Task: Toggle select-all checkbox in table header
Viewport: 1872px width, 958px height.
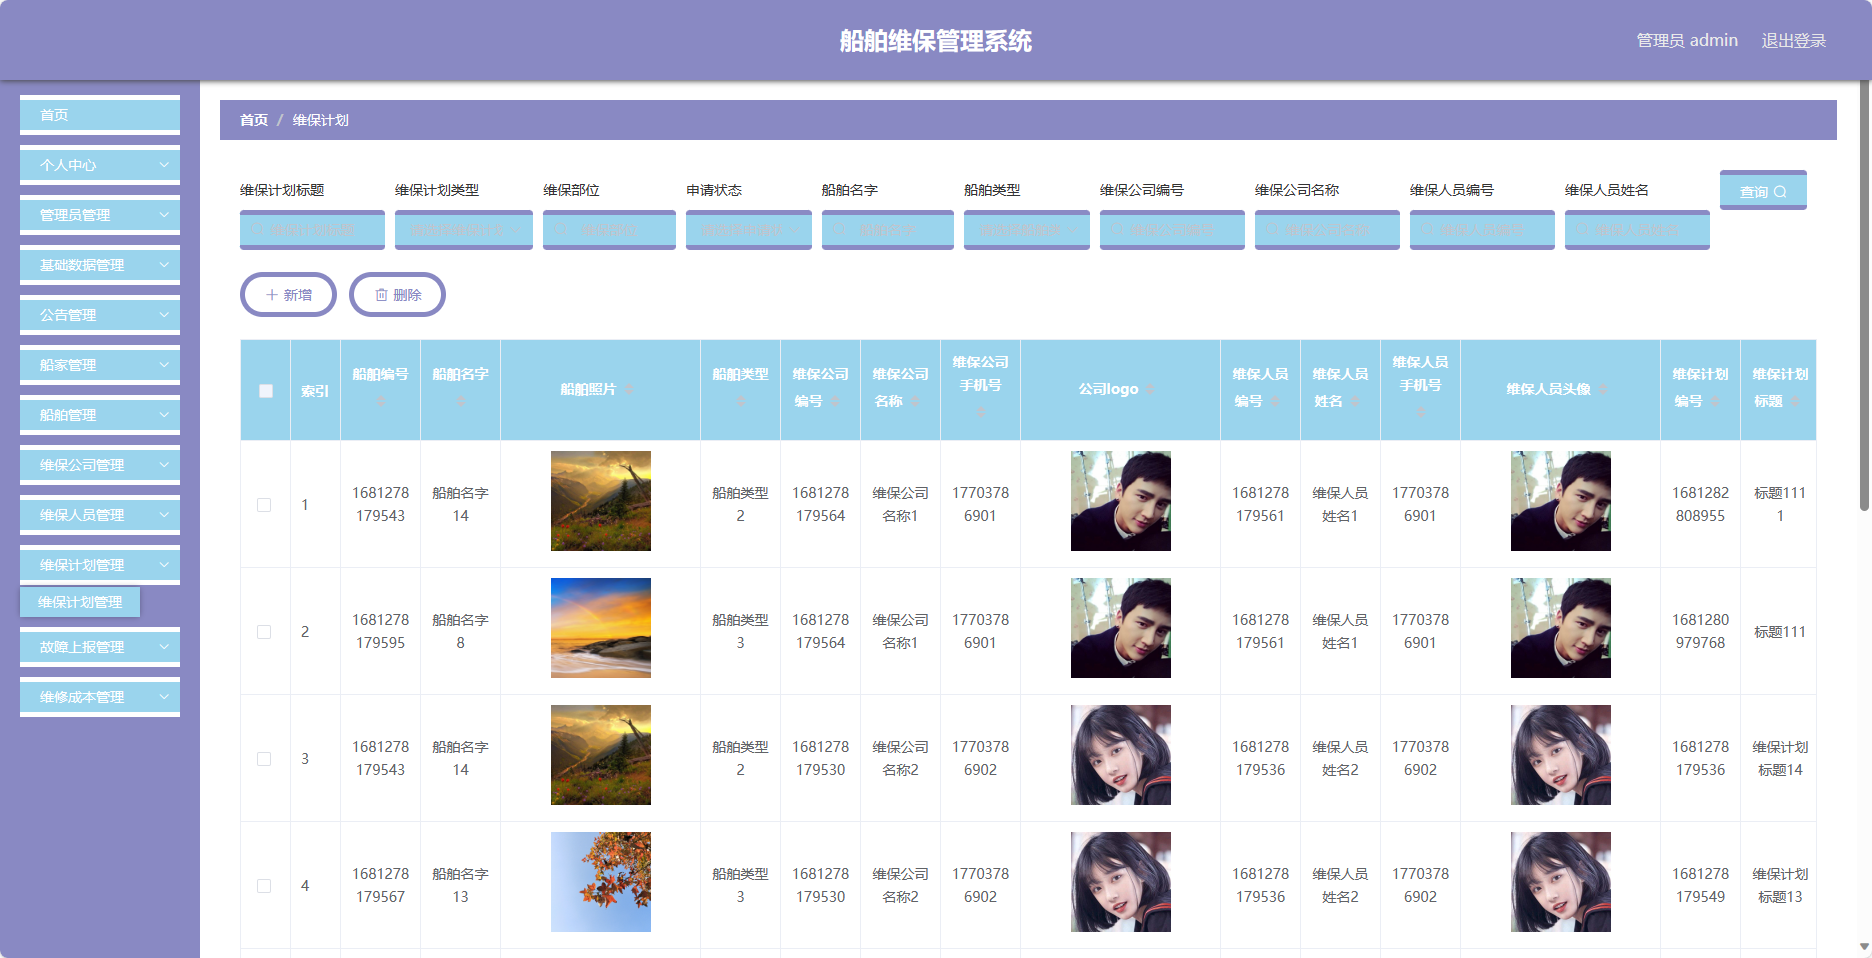Action: click(266, 391)
